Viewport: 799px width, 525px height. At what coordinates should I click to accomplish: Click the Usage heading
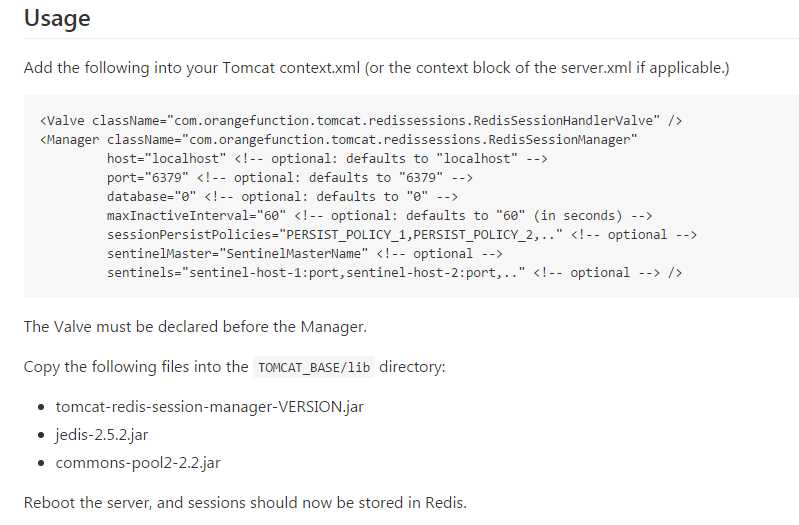click(57, 18)
